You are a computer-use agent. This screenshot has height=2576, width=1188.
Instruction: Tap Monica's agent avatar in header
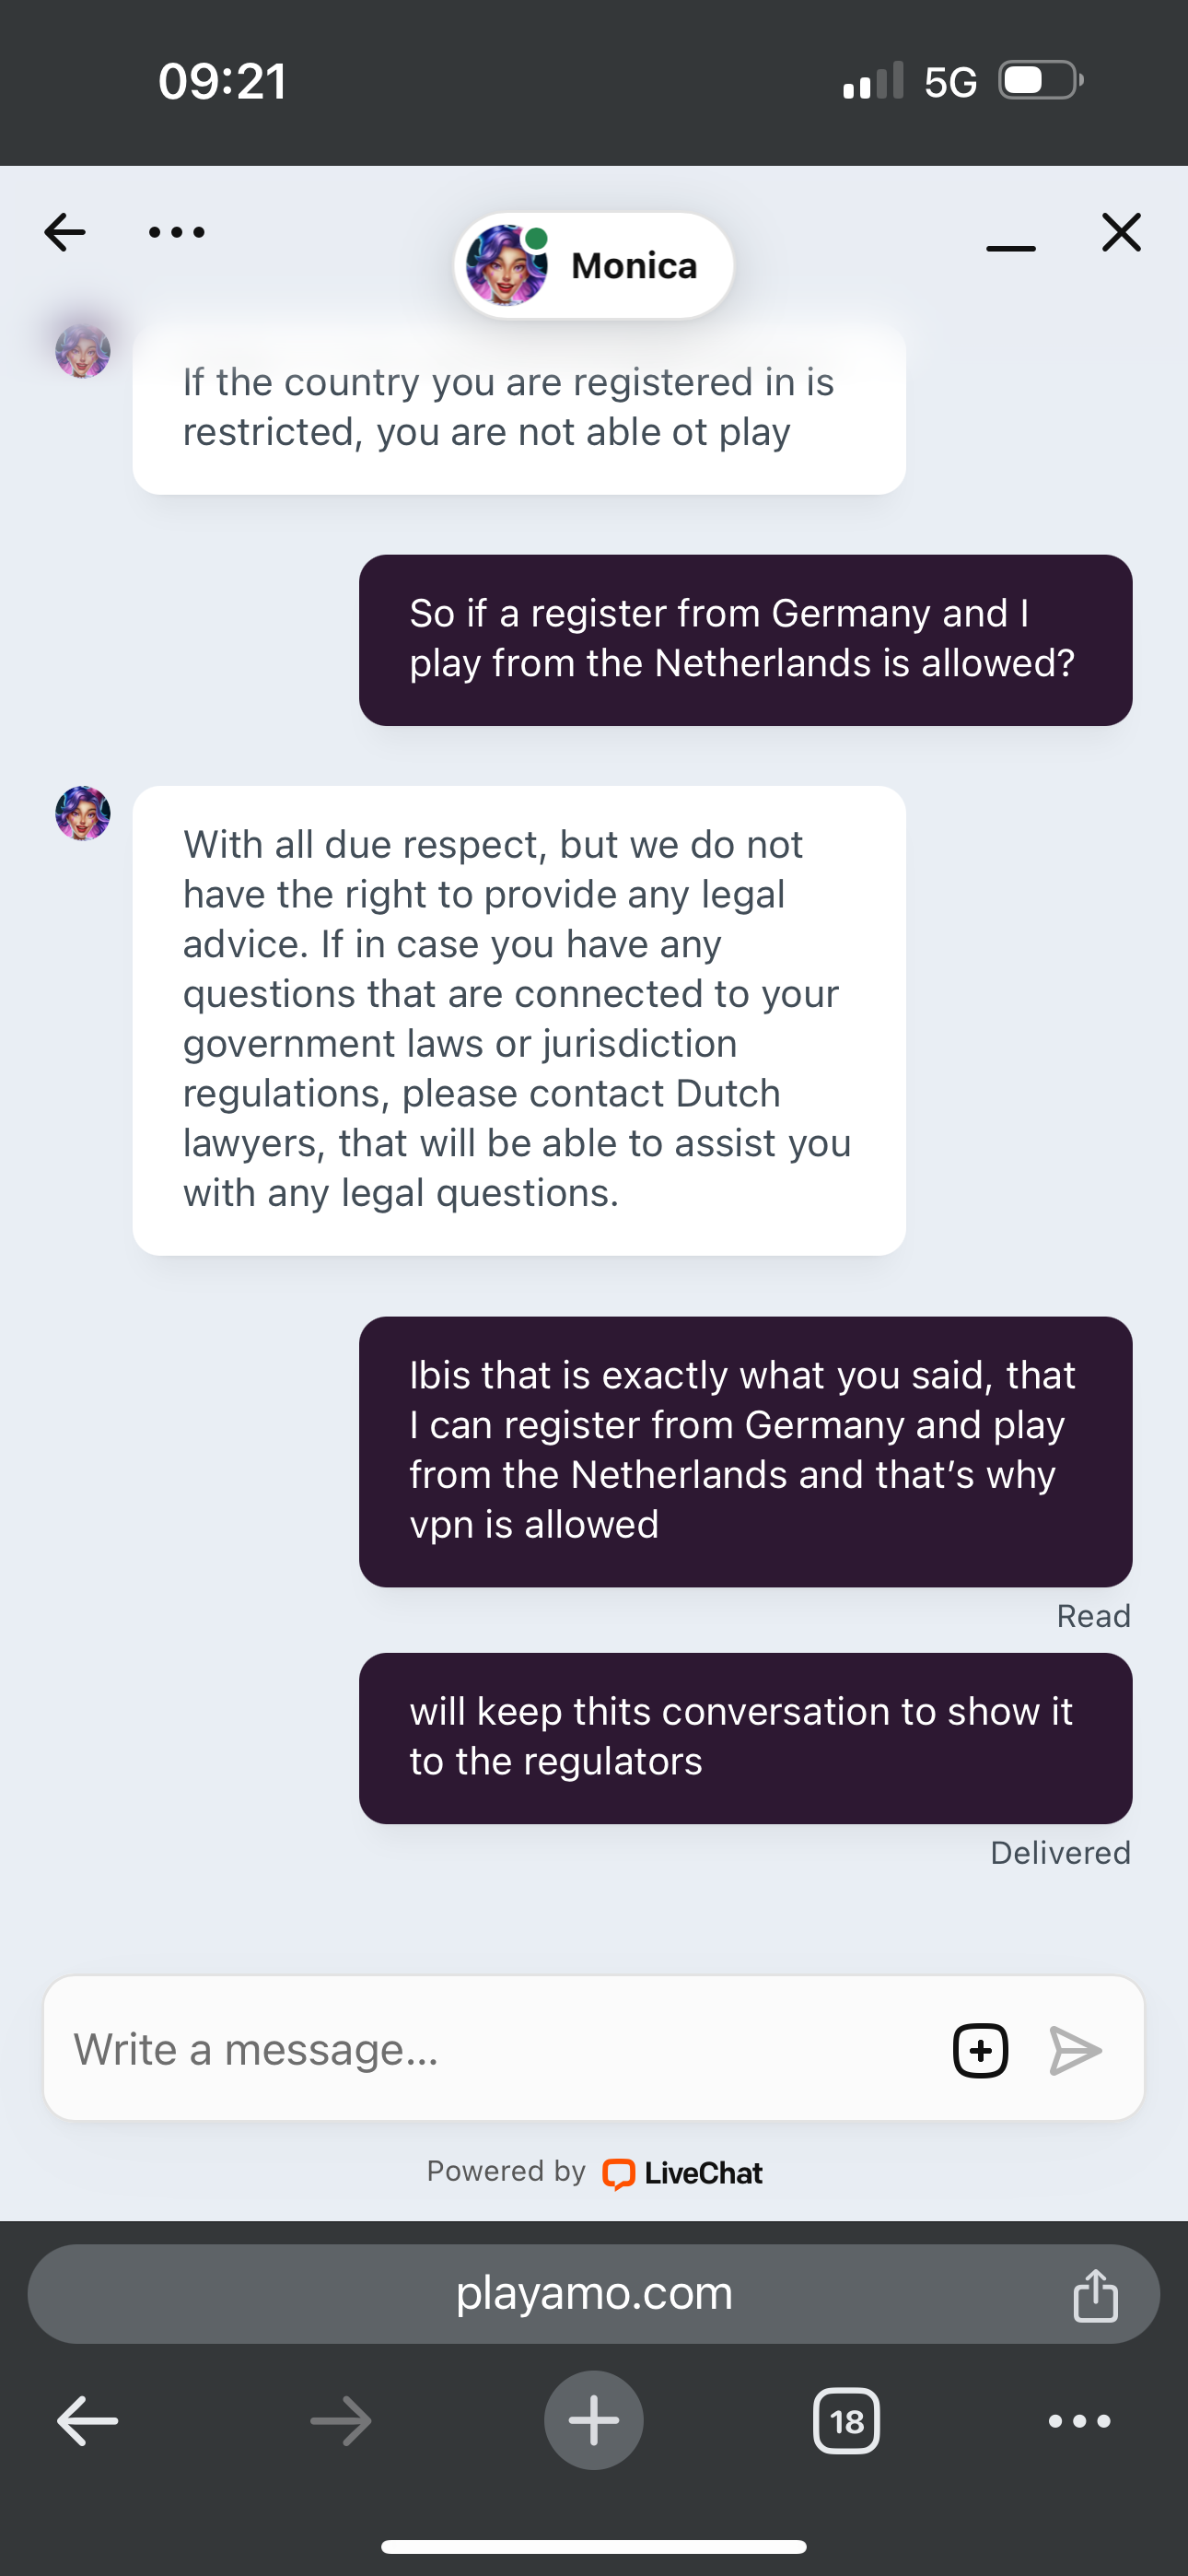(507, 265)
